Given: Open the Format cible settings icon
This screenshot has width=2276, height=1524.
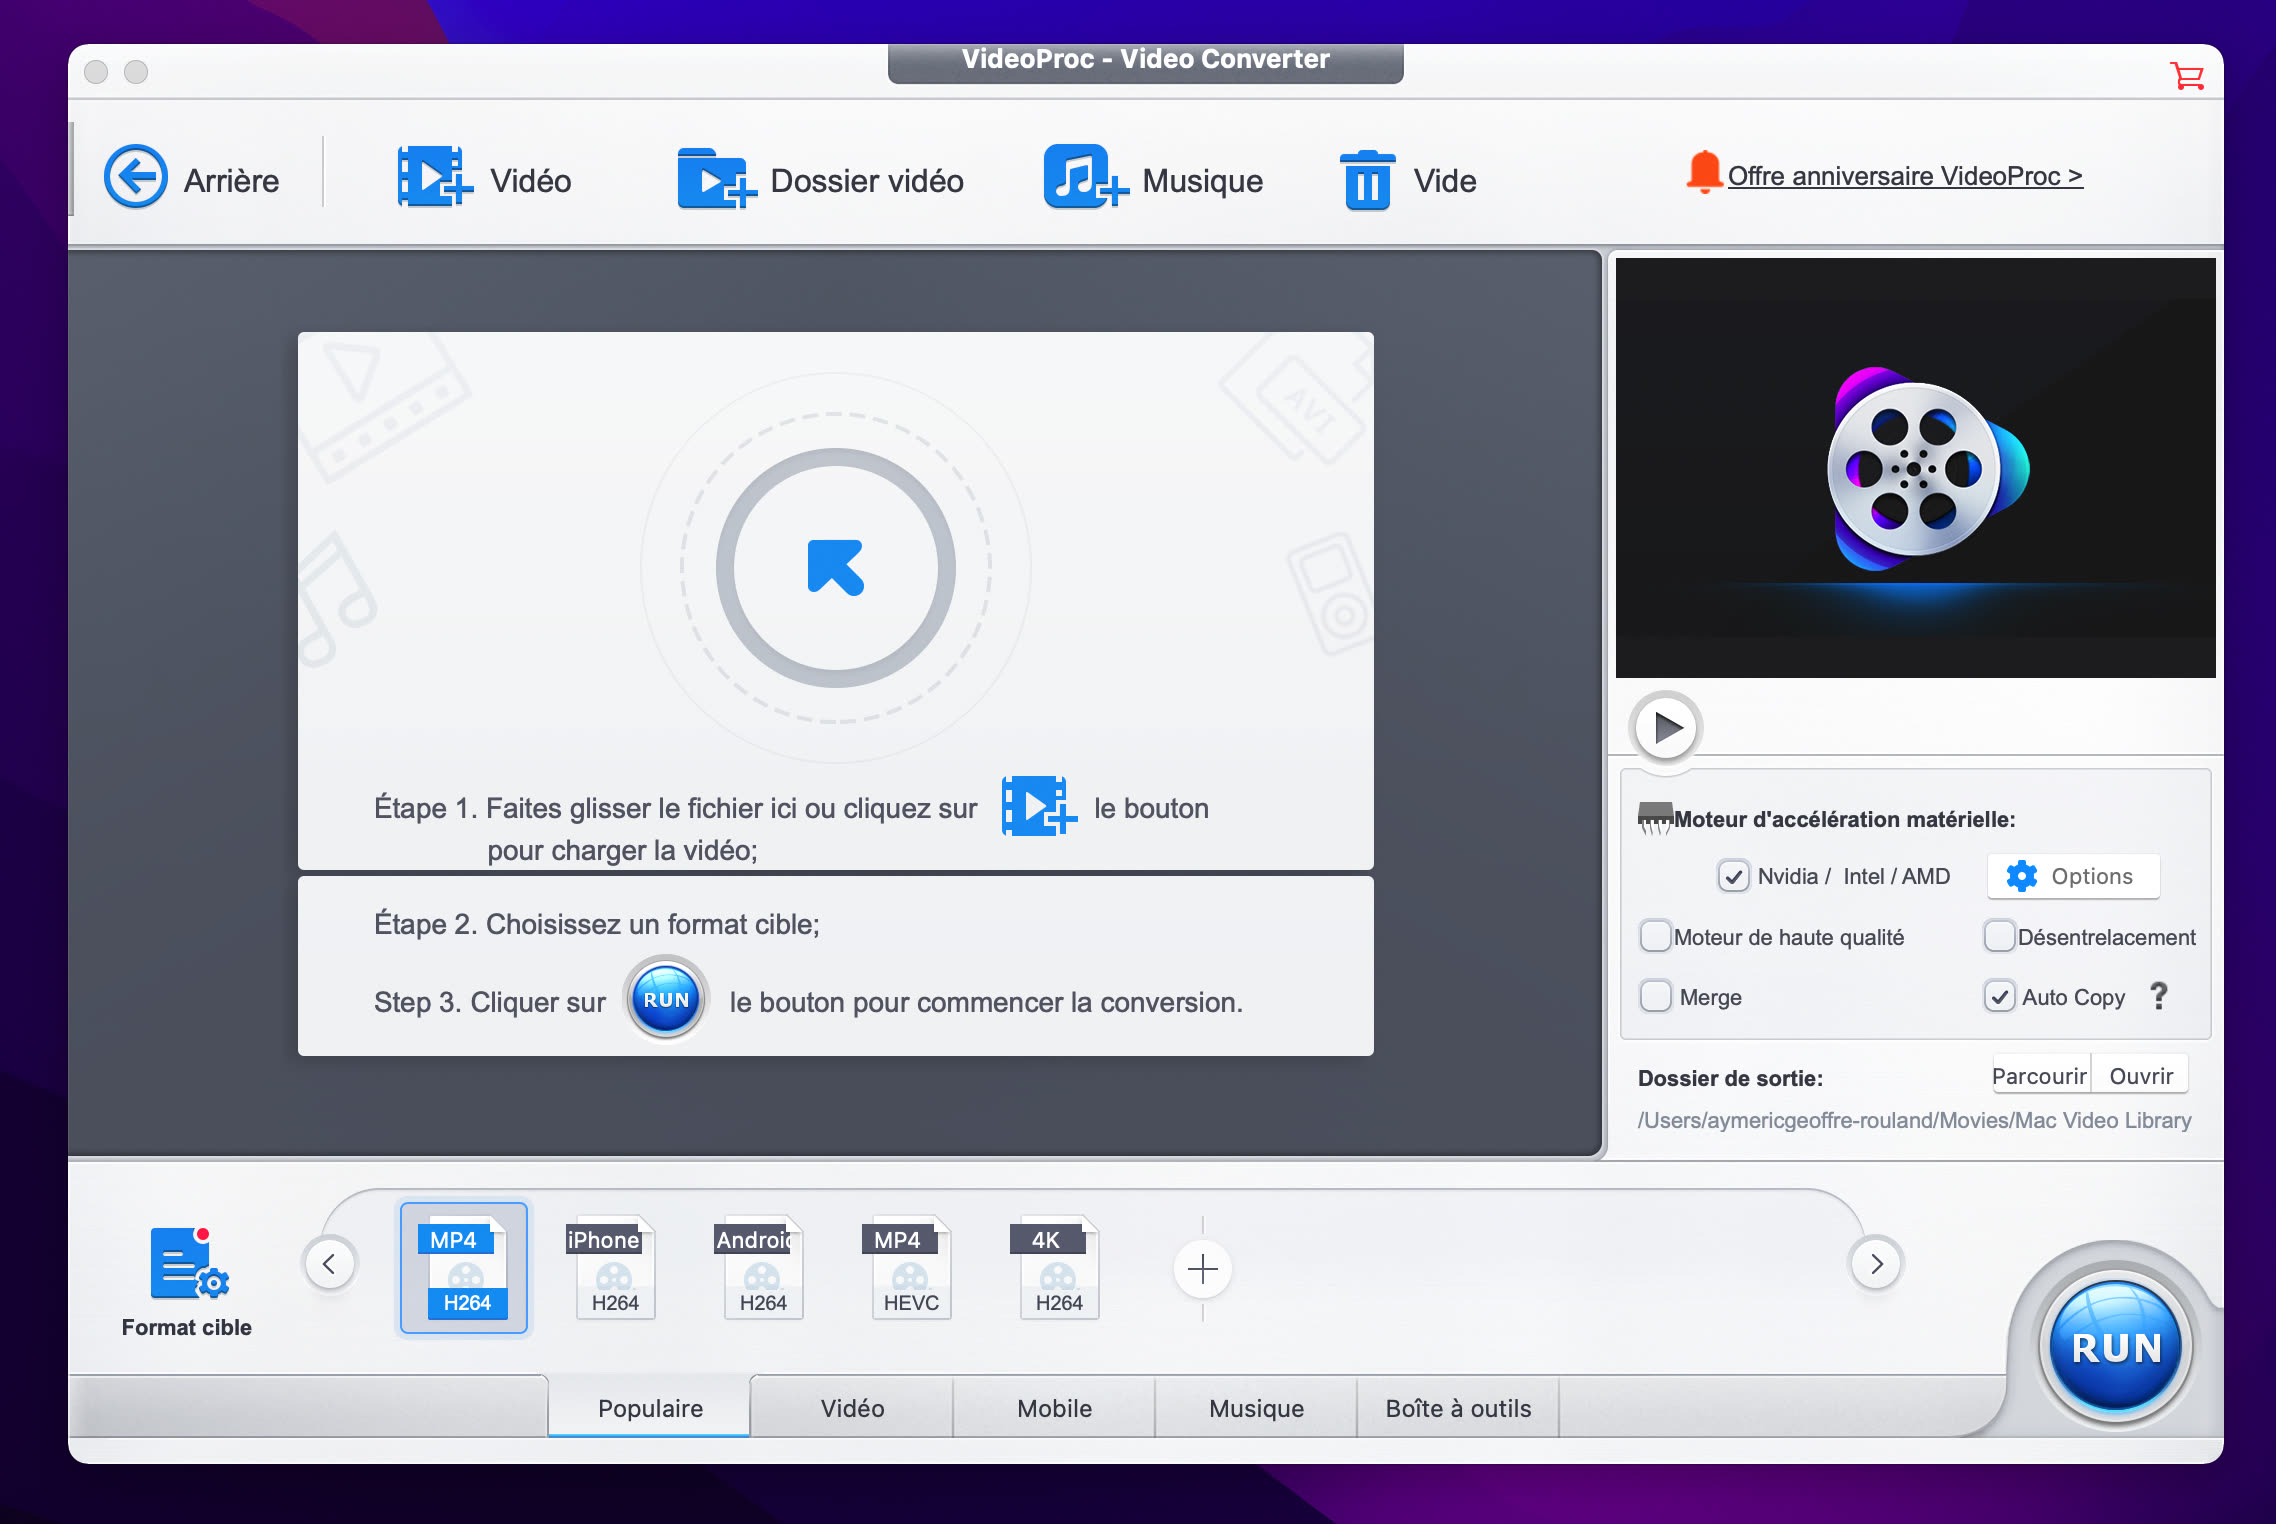Looking at the screenshot, I should pos(189,1263).
